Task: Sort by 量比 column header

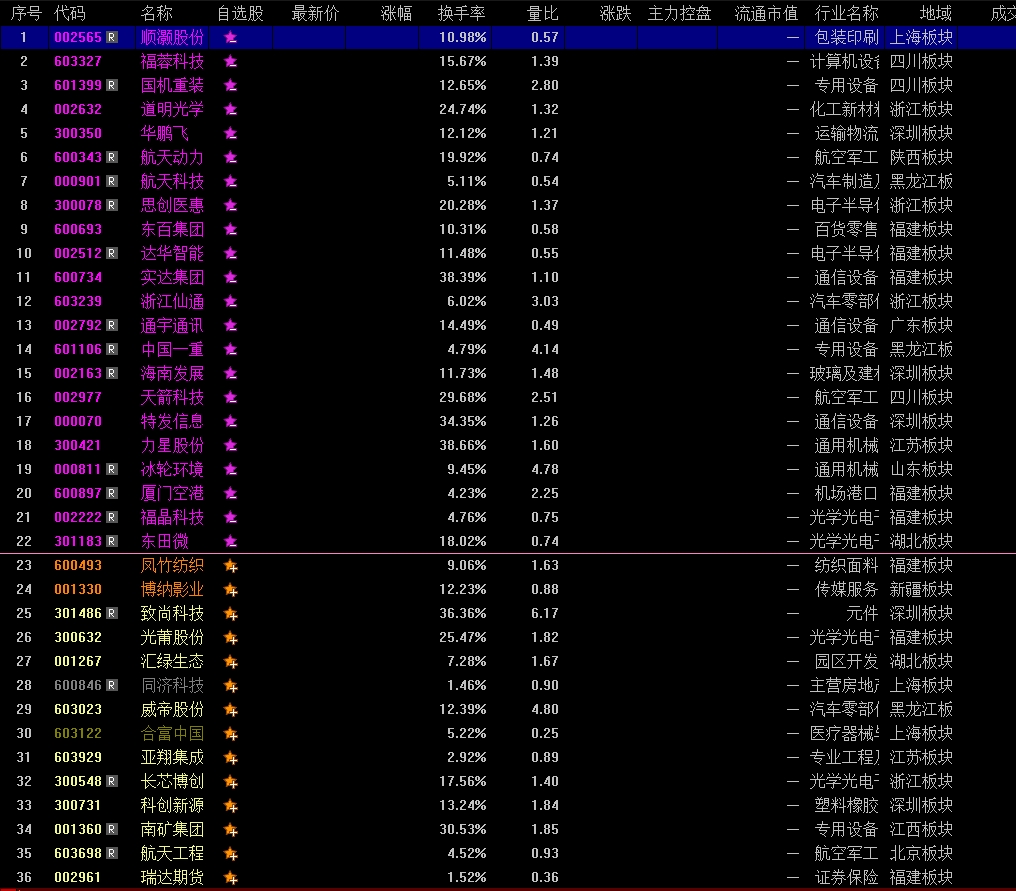Action: (542, 13)
